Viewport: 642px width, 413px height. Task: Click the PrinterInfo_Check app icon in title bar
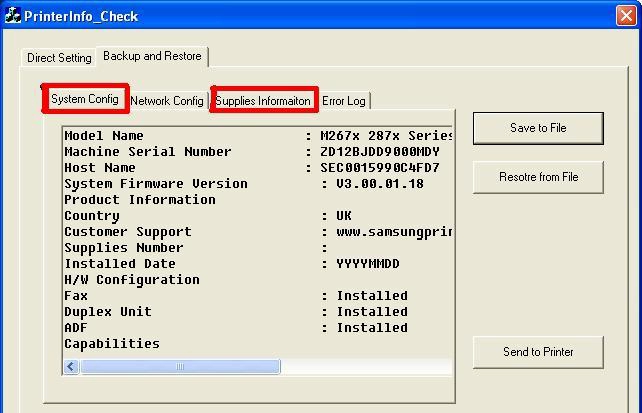13,16
